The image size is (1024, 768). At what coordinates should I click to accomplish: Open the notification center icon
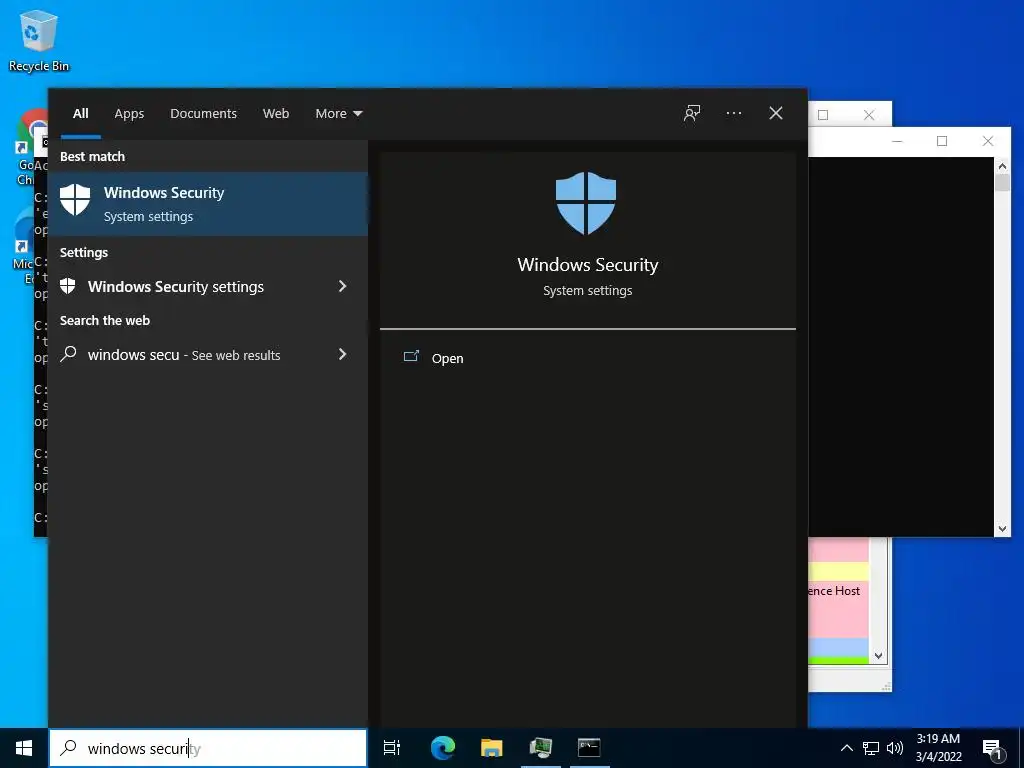pyautogui.click(x=992, y=749)
